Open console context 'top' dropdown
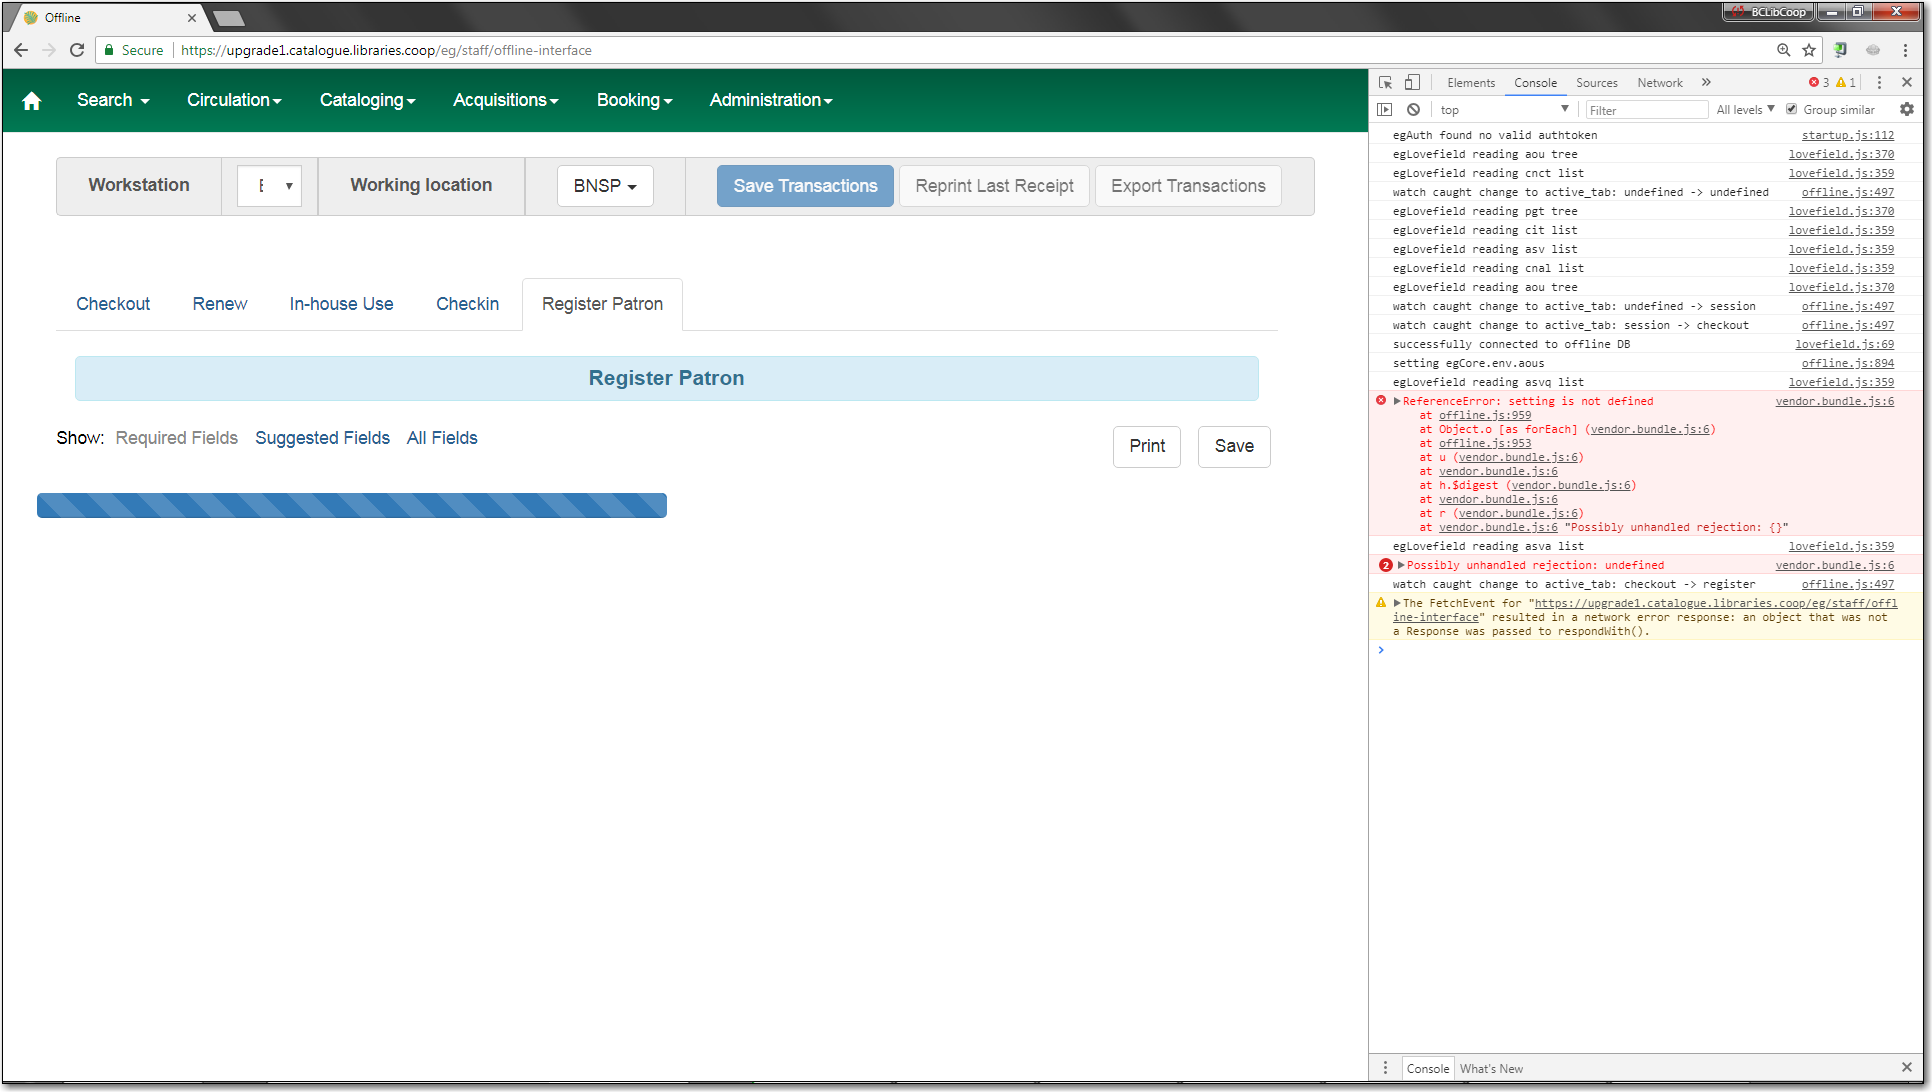Image resolution: width=1932 pixels, height=1092 pixels. tap(1504, 110)
